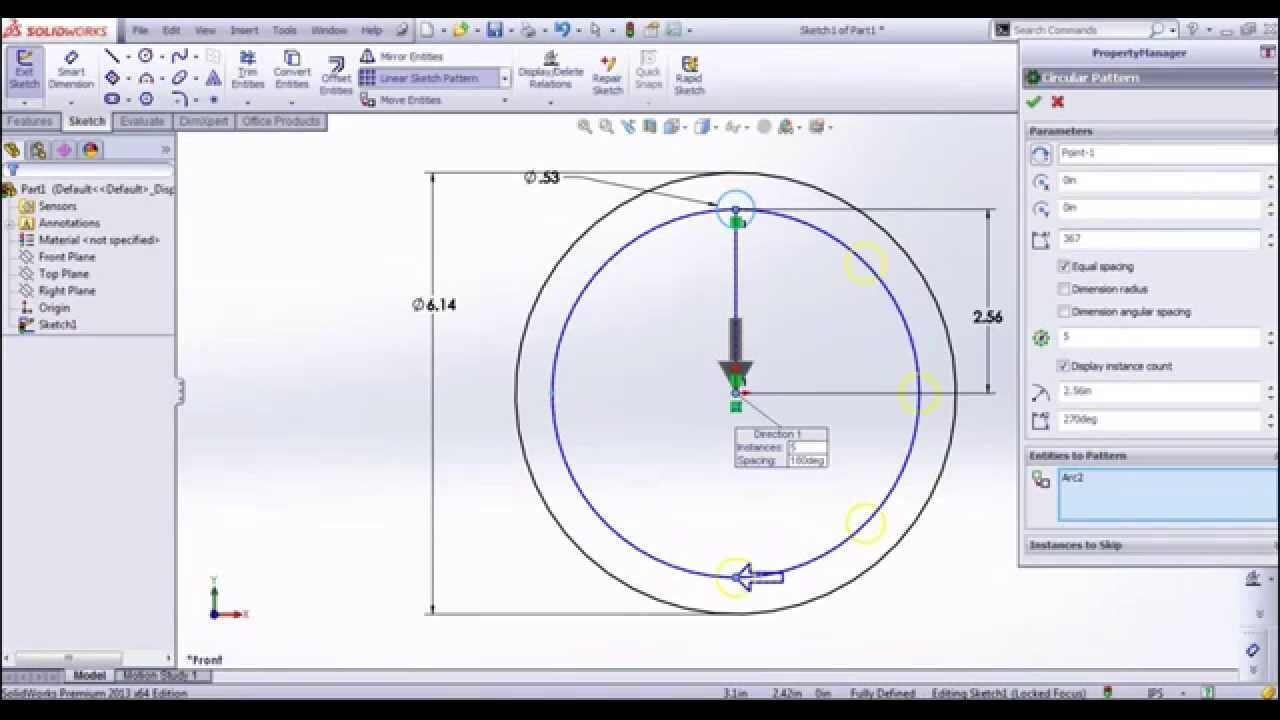Viewport: 1280px width, 720px height.
Task: Open Display/Delete Relations tool
Action: 550,70
